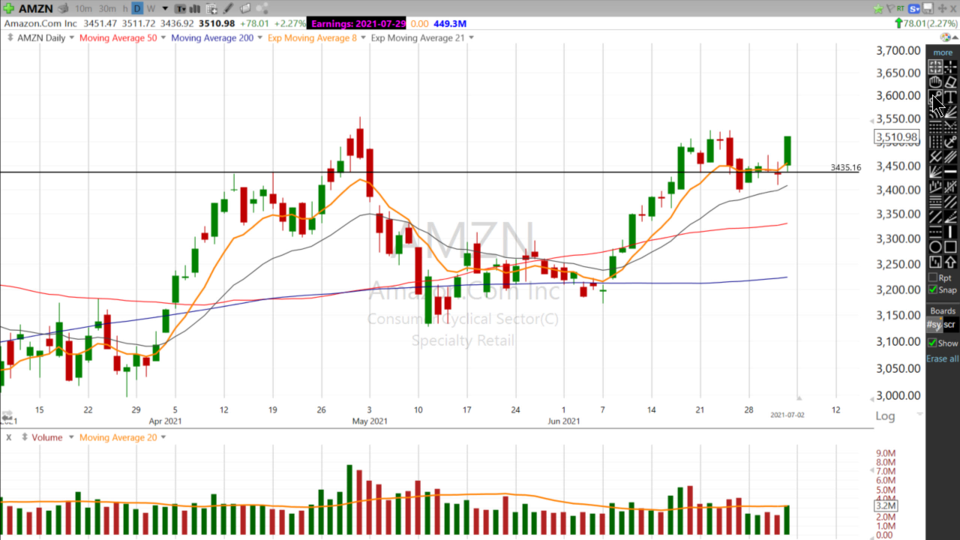Image resolution: width=960 pixels, height=540 pixels.
Task: Select the Daily (D) timeframe
Action: point(137,9)
